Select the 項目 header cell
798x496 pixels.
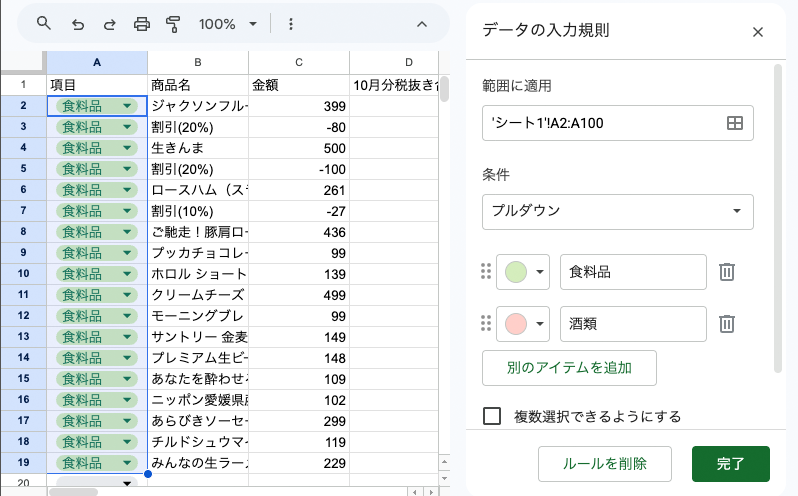(97, 85)
